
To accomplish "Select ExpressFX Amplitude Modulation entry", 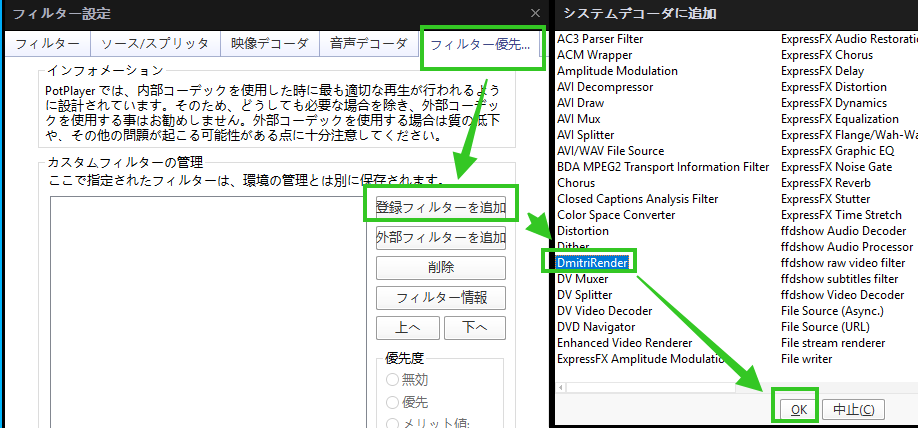I will [x=641, y=359].
